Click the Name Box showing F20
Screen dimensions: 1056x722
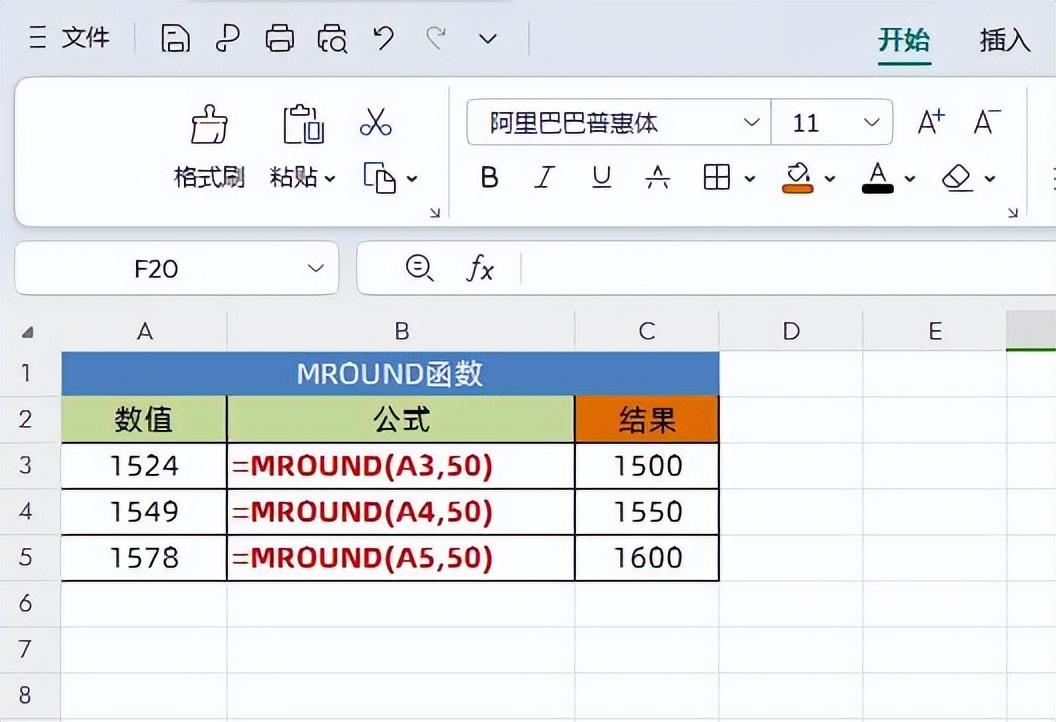coord(156,269)
